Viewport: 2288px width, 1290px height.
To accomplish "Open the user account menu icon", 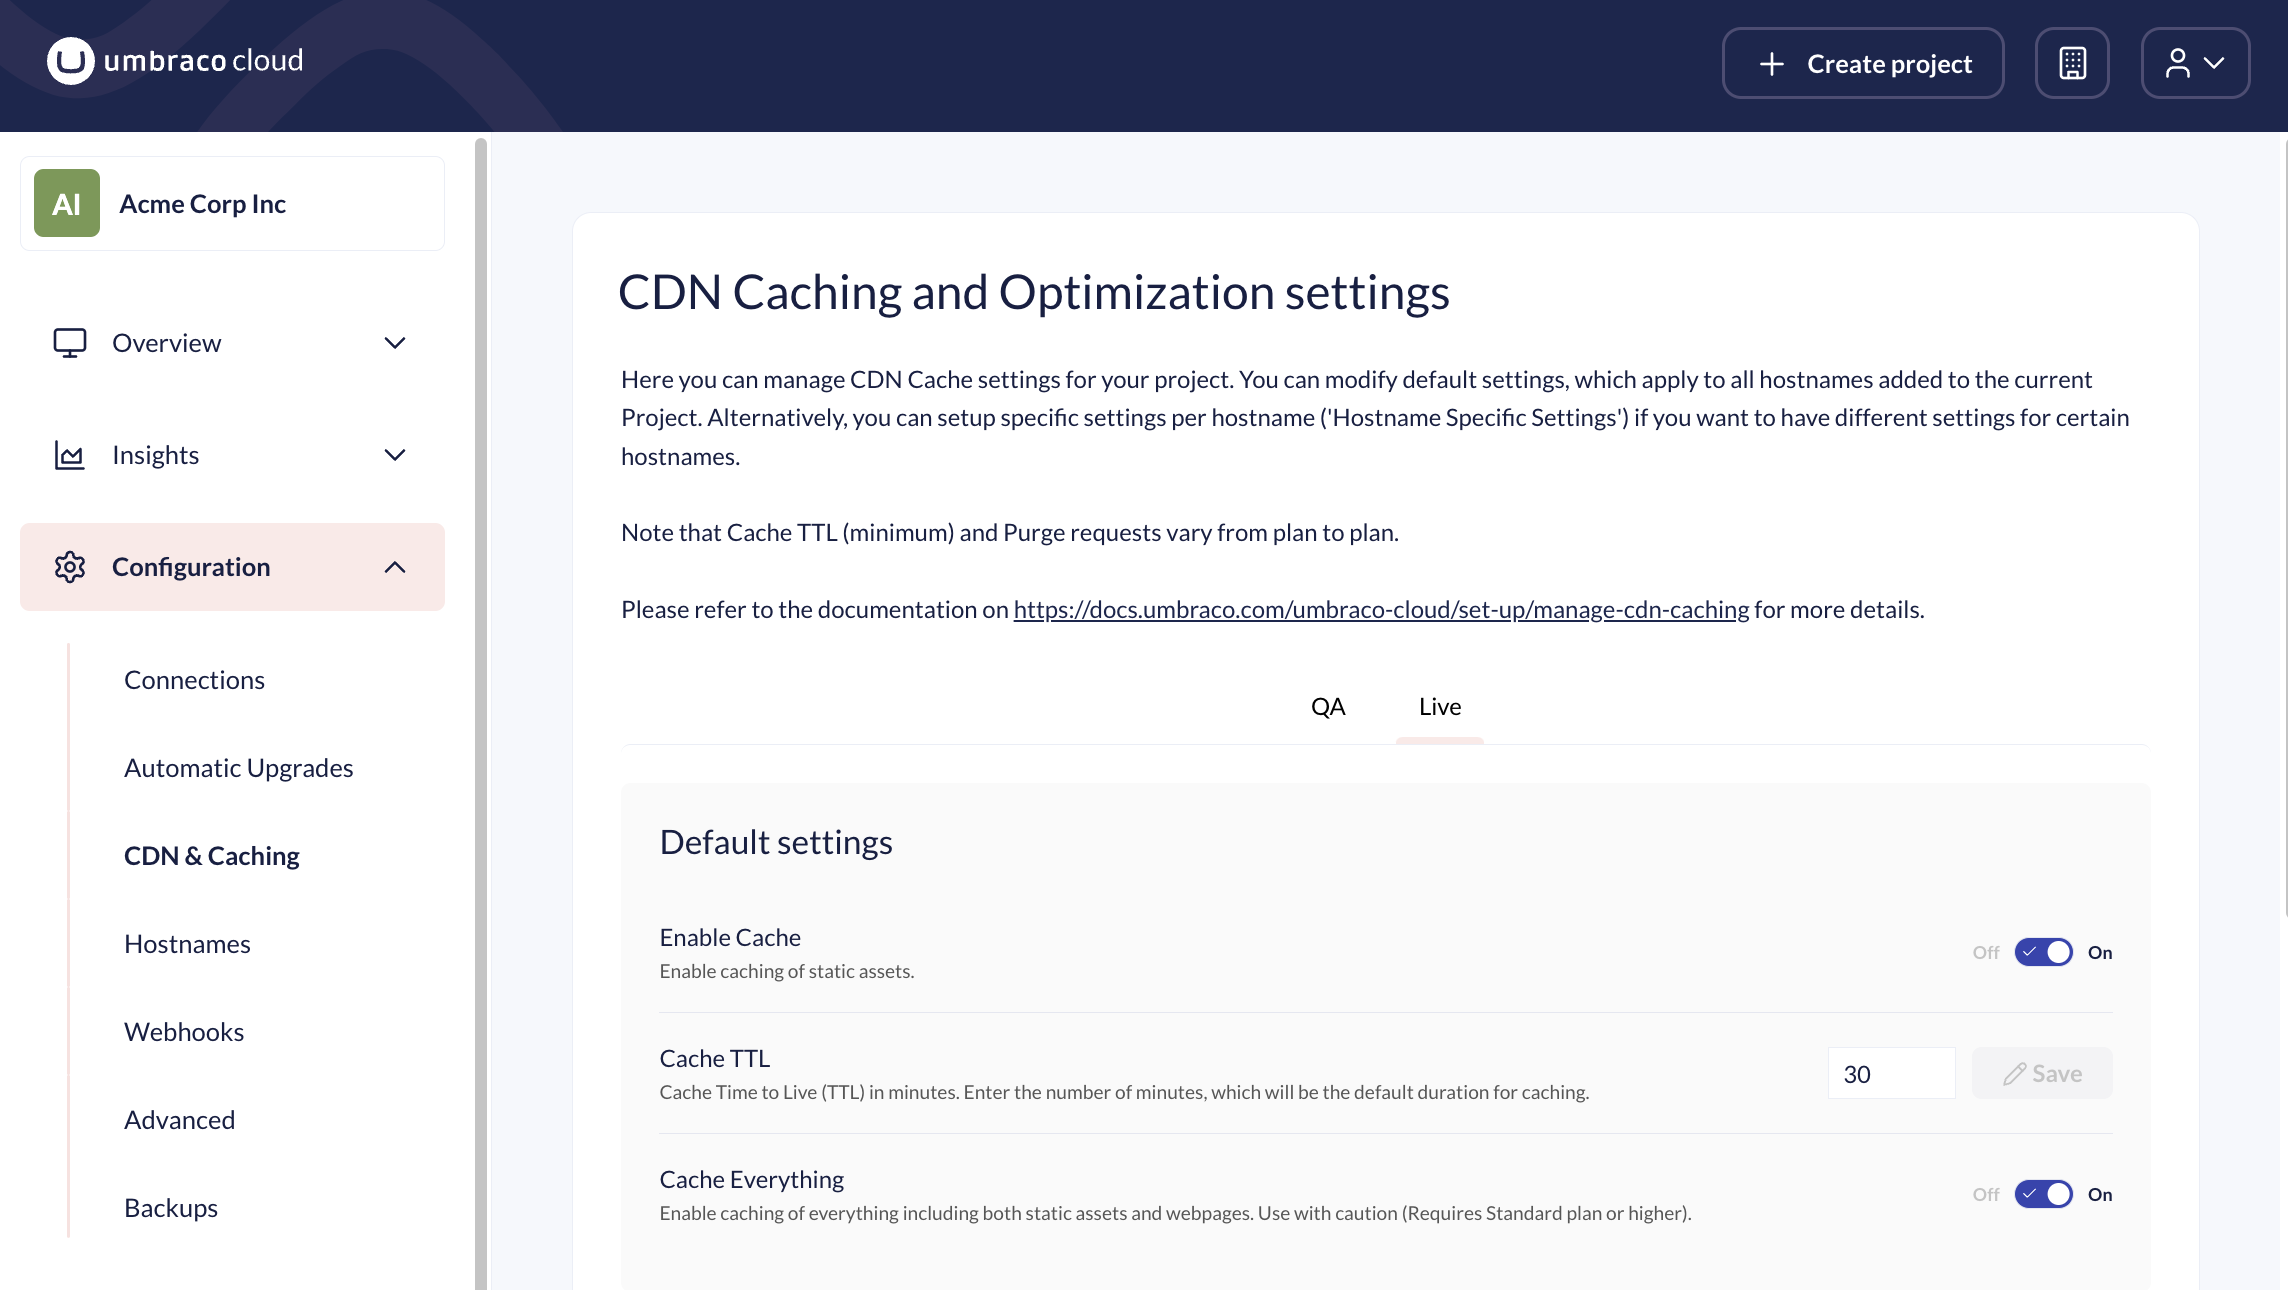I will coord(2194,62).
